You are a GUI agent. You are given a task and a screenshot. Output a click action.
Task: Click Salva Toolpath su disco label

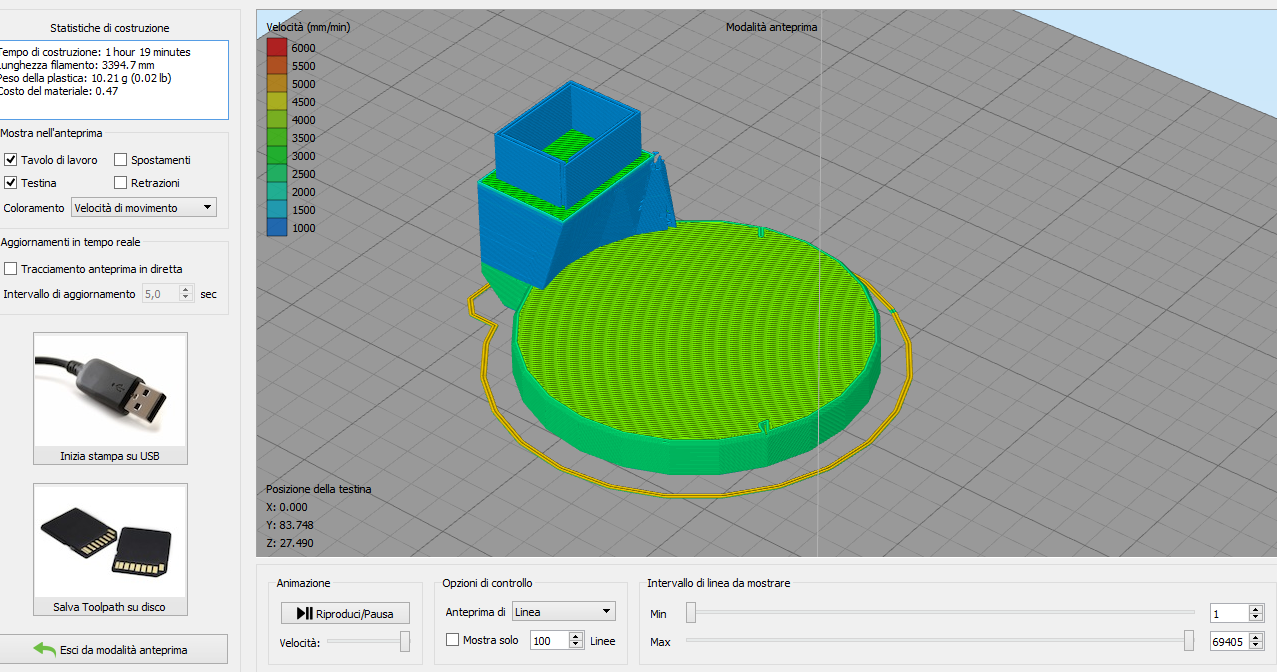(110, 607)
